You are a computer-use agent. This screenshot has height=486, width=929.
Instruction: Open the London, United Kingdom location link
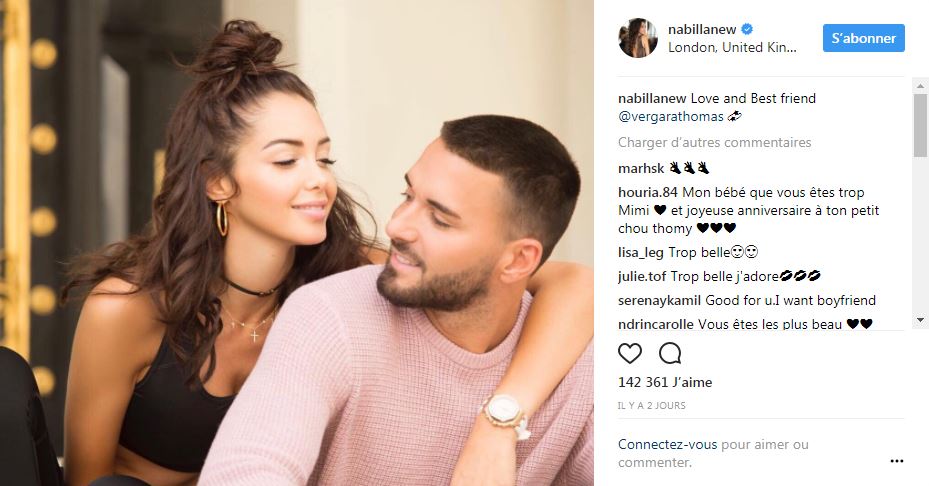(x=732, y=47)
